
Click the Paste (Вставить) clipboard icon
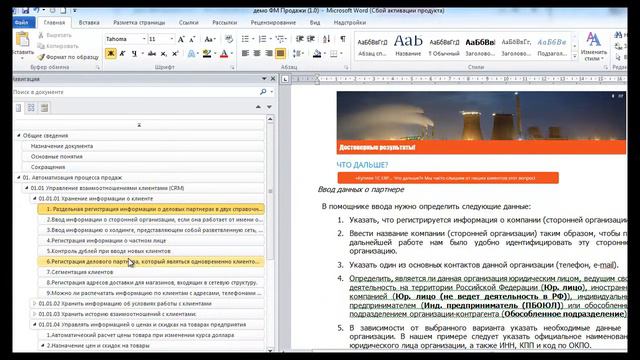[23, 40]
